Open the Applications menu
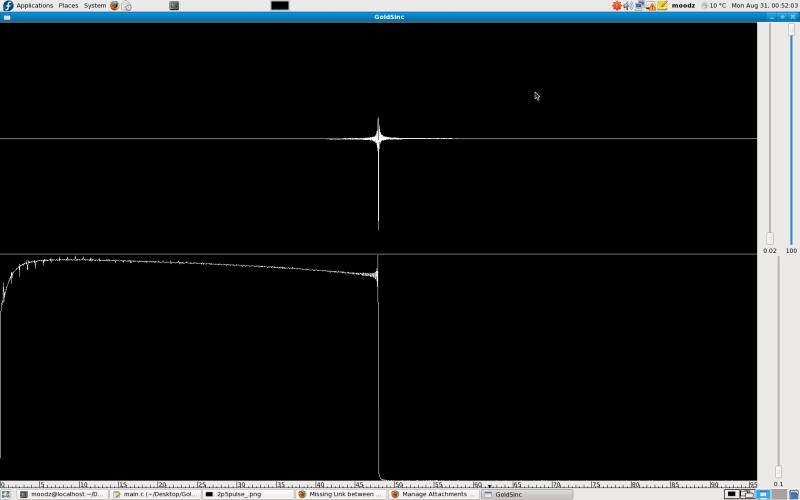This screenshot has width=800, height=500. click(34, 5)
